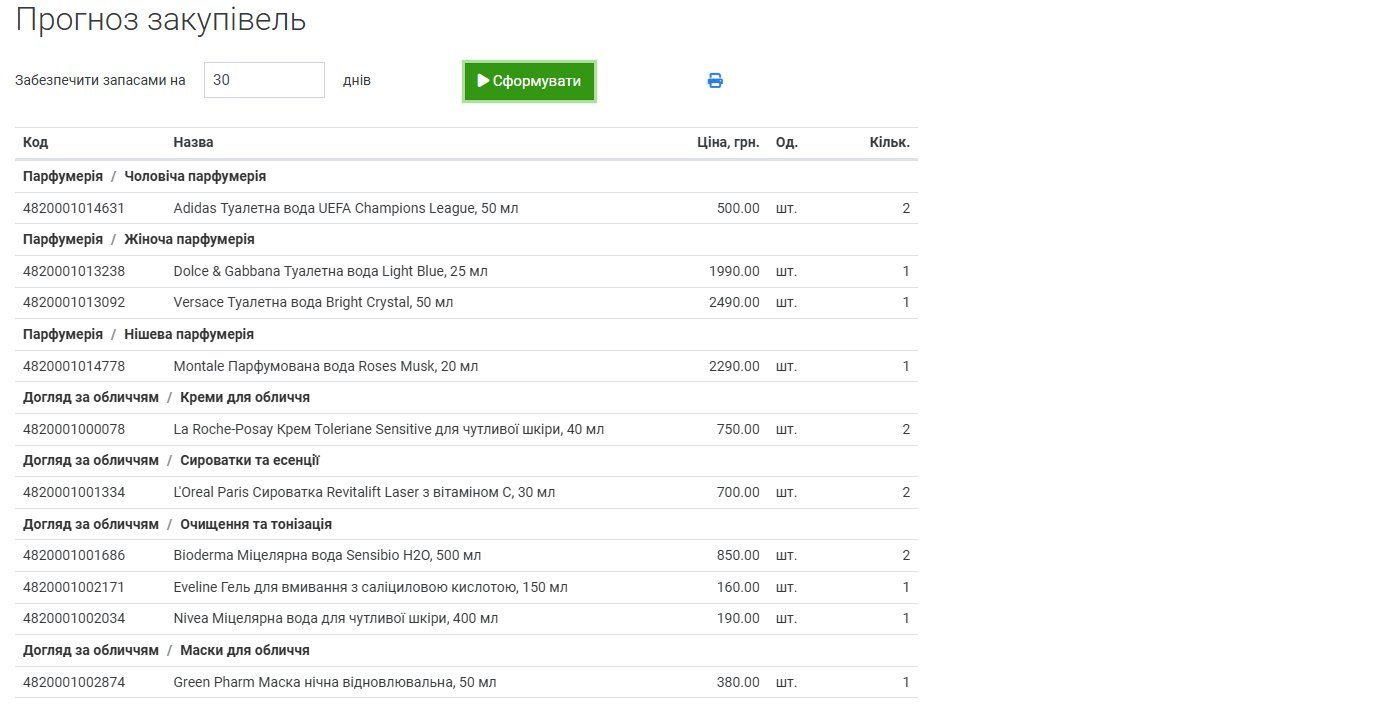Select the Чоловіча парфумерія category heading

pyautogui.click(x=195, y=176)
